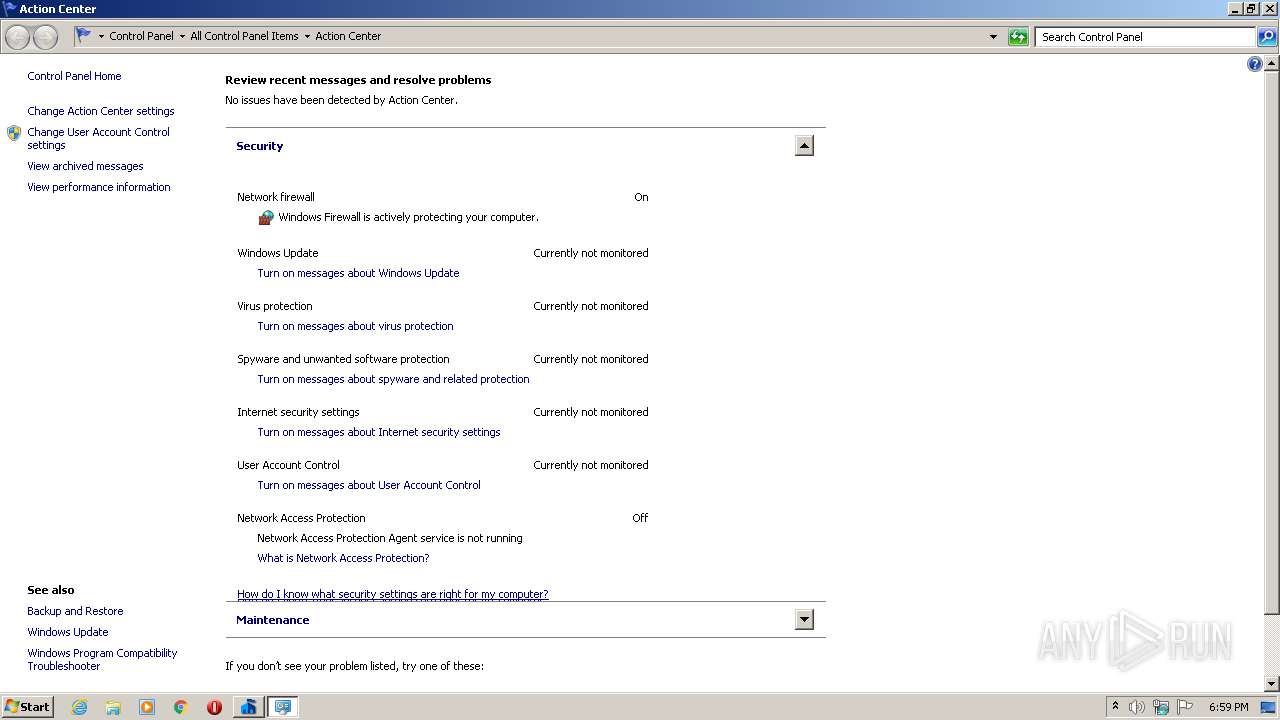Viewport: 1280px width, 720px height.
Task: Click the Maintenance section heading
Action: click(272, 620)
